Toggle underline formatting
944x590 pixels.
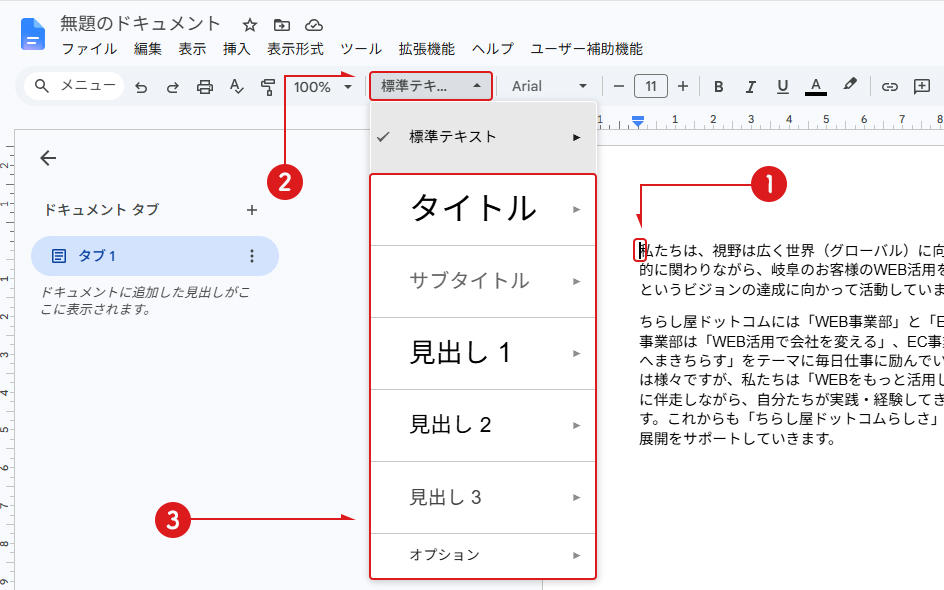click(783, 87)
